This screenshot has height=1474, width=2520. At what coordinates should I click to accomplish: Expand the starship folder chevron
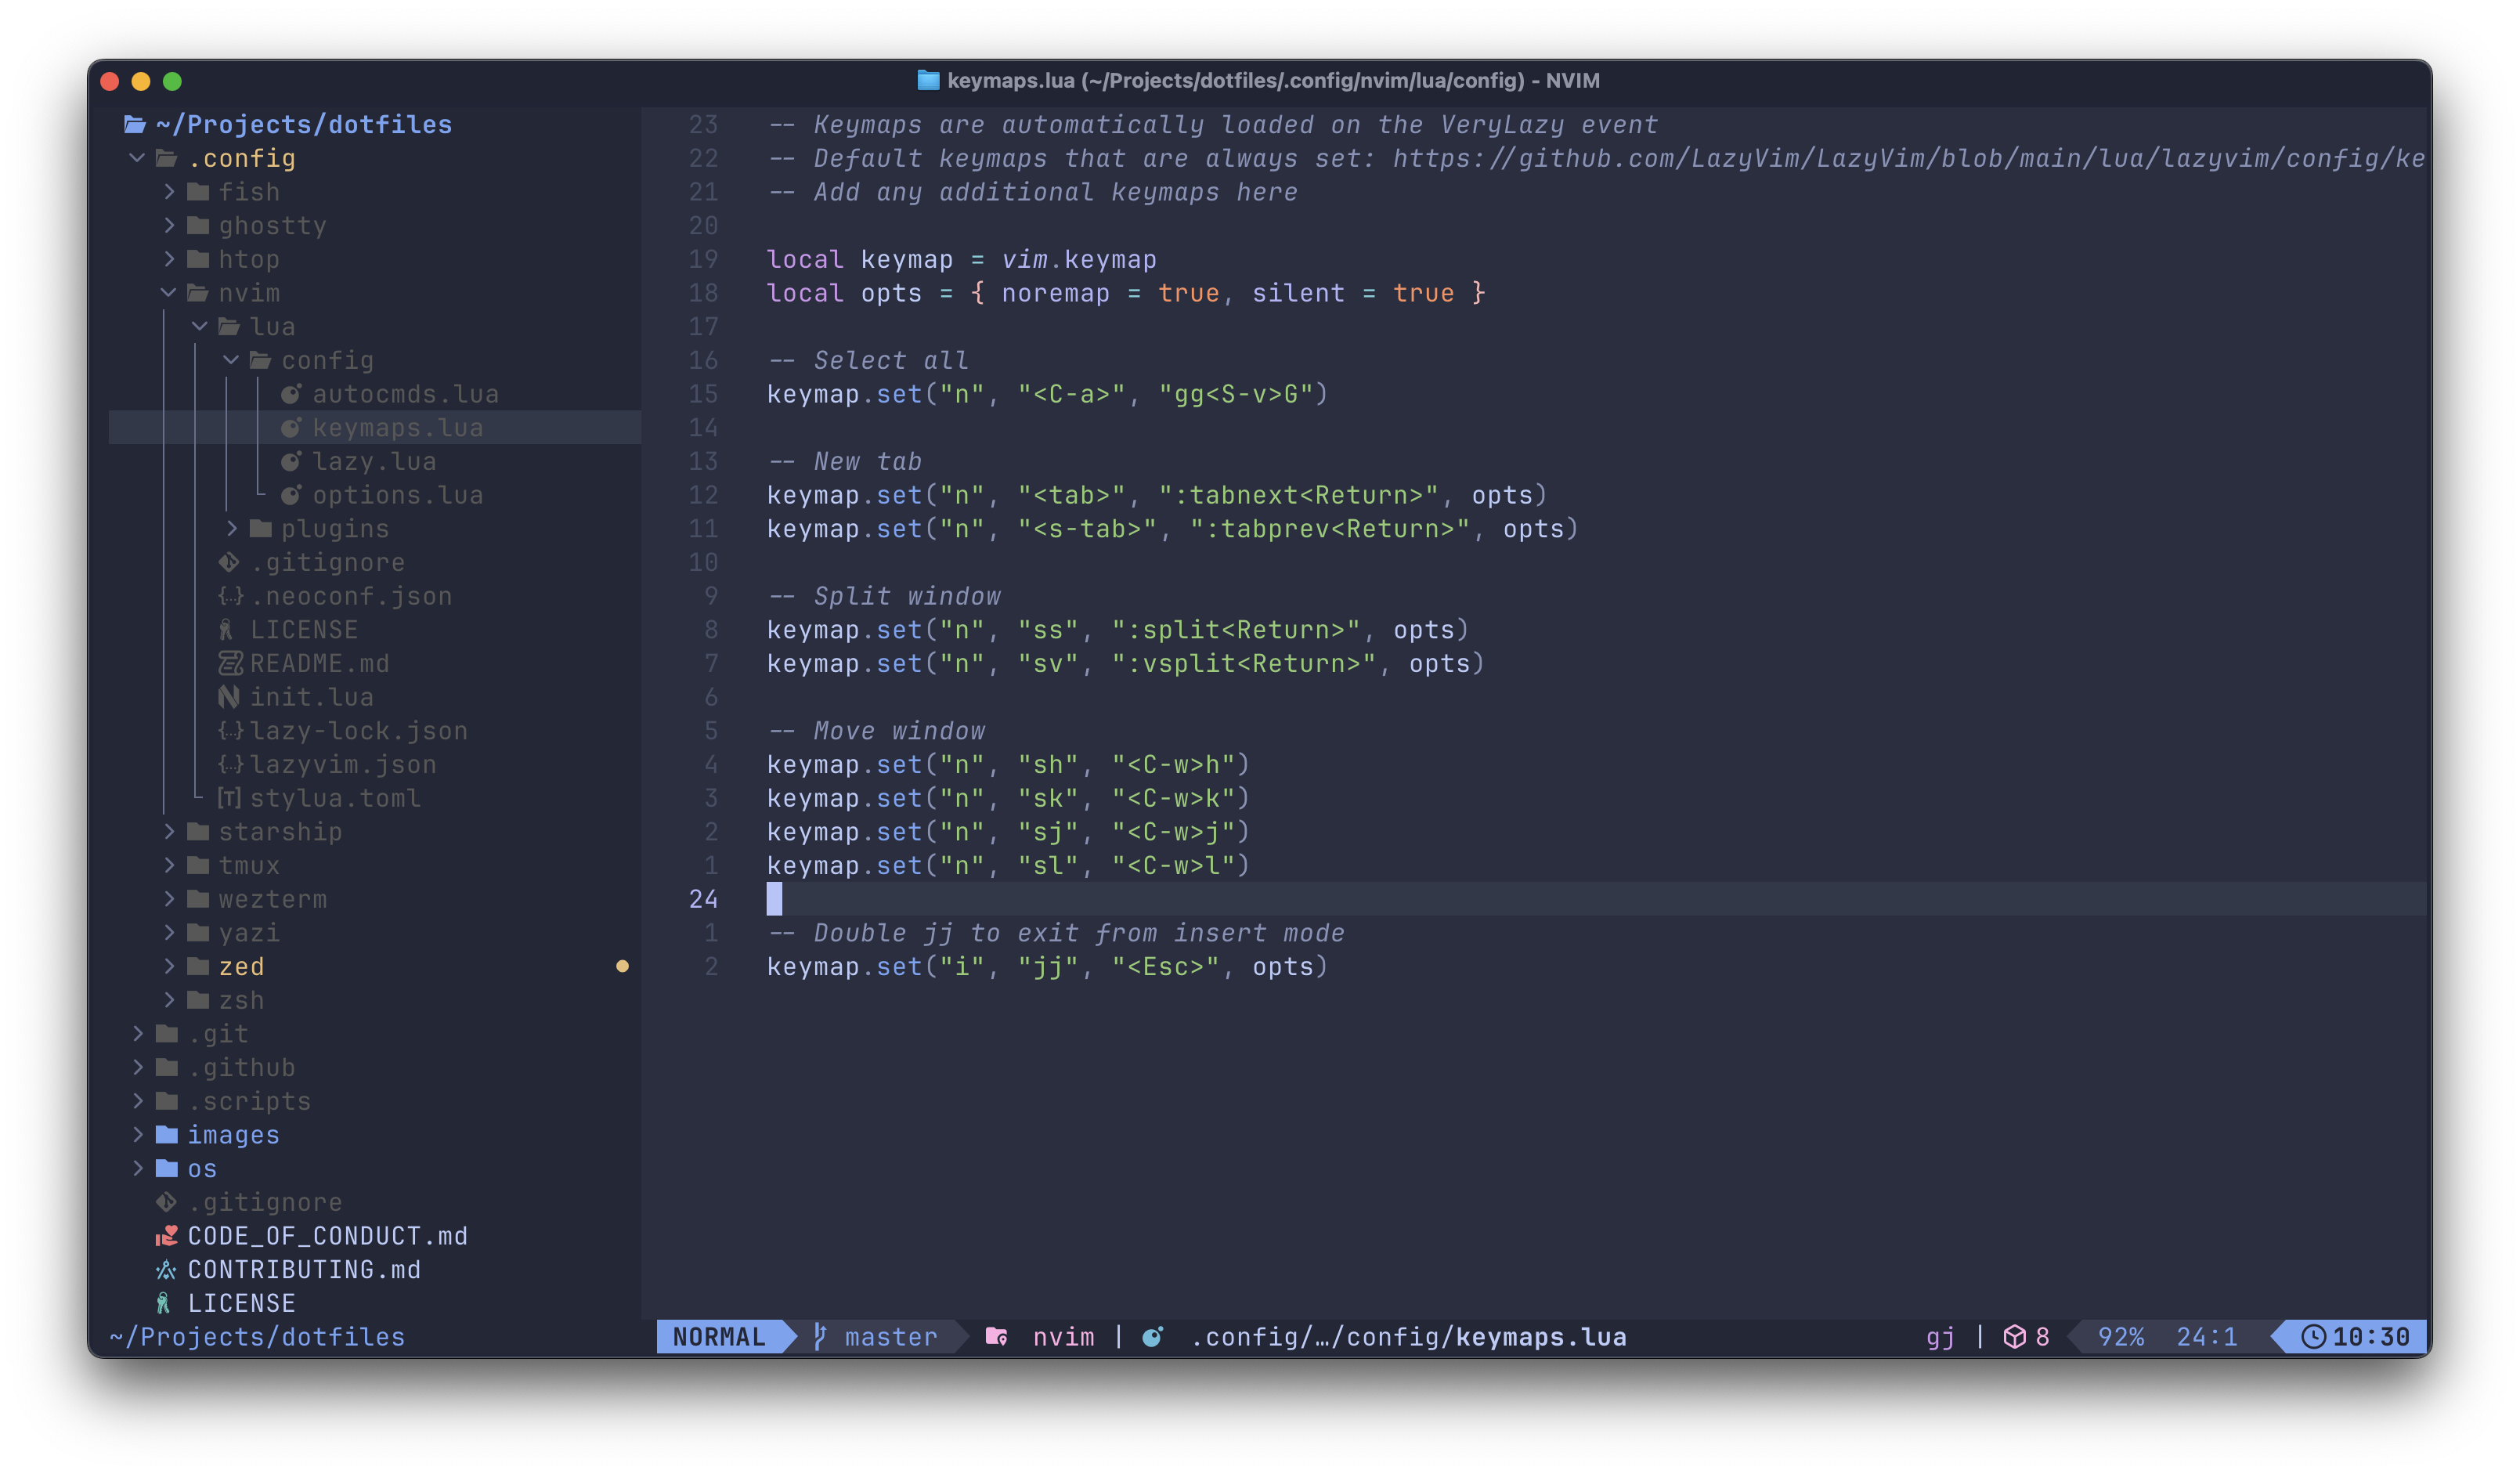coord(169,831)
